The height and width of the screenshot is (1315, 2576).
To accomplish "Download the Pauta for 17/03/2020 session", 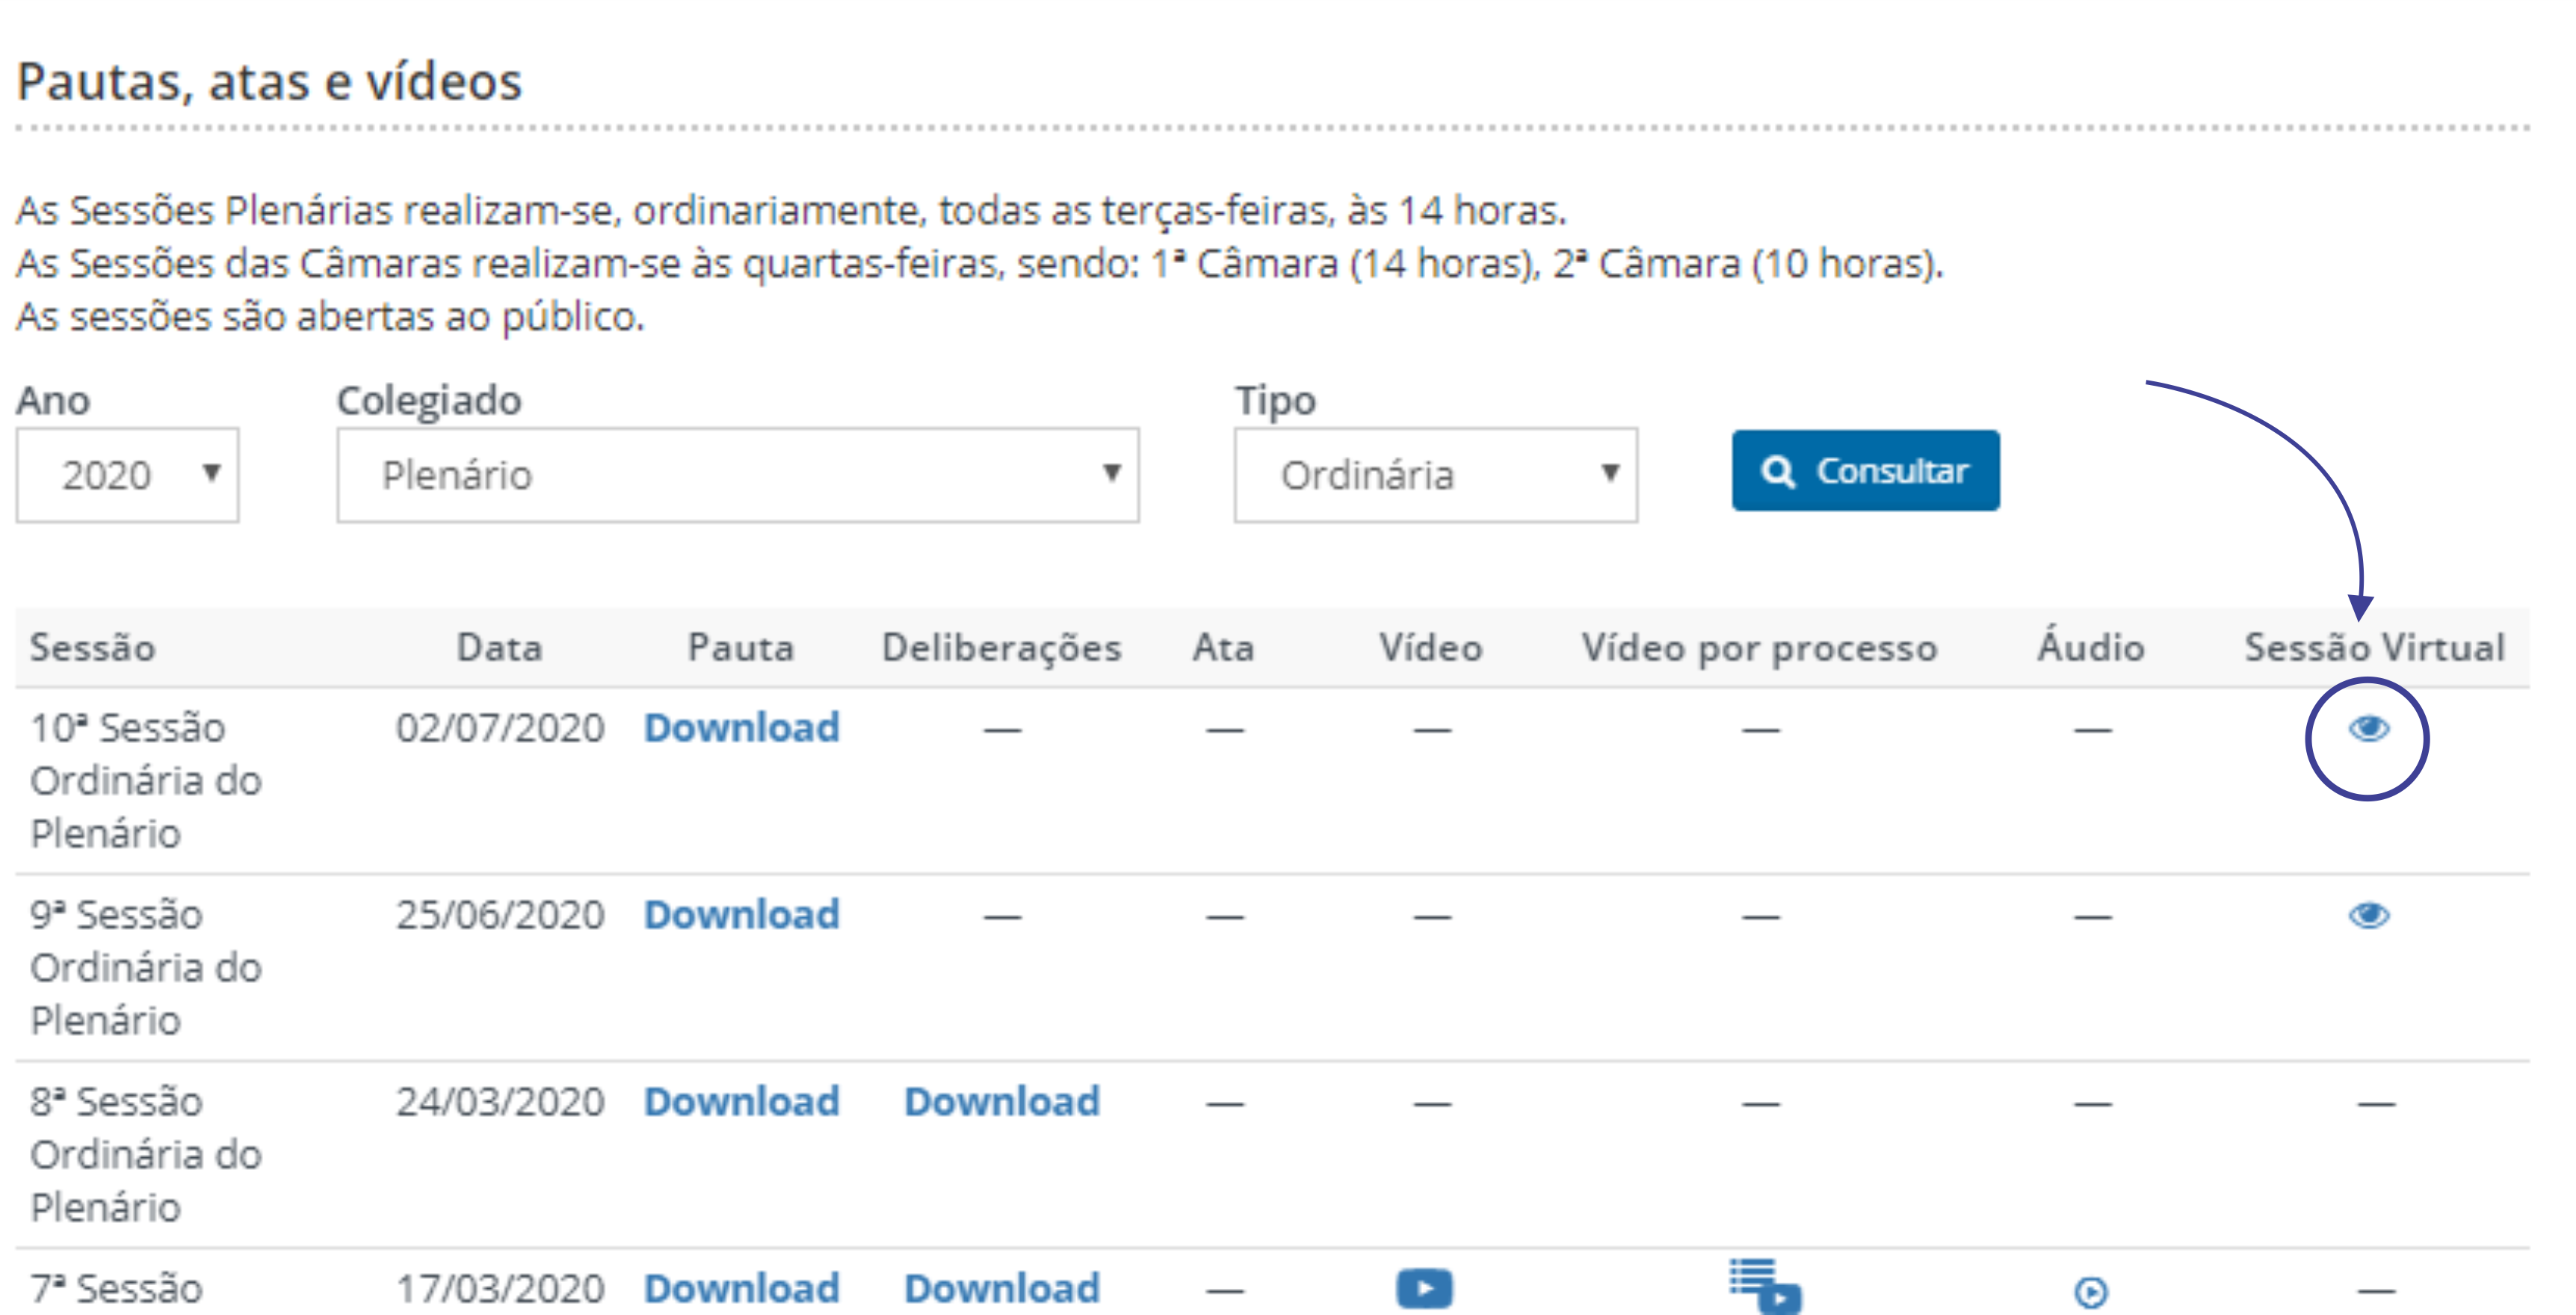I will point(741,1289).
